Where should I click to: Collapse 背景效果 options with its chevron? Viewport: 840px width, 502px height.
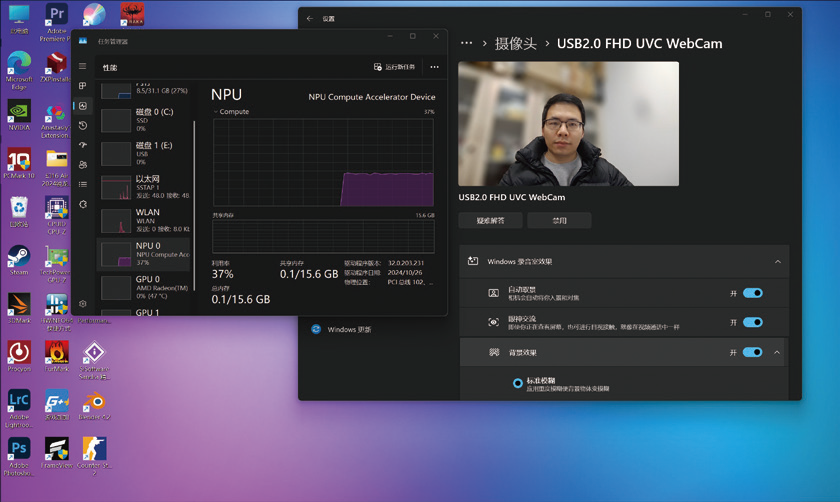click(x=777, y=352)
